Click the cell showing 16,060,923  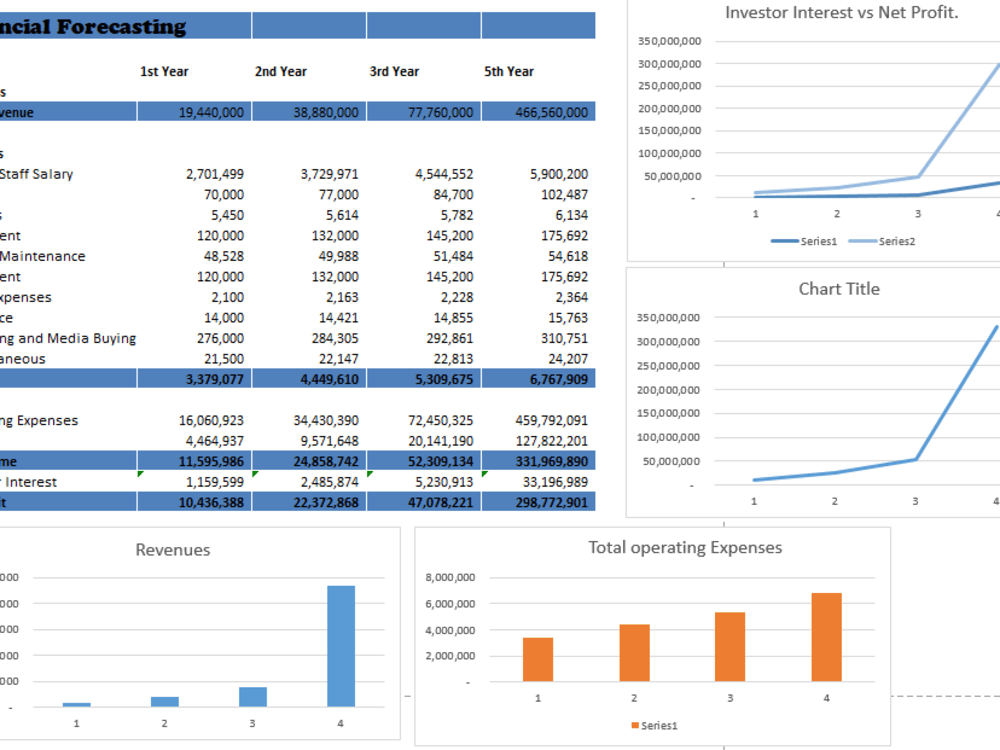[x=211, y=421]
